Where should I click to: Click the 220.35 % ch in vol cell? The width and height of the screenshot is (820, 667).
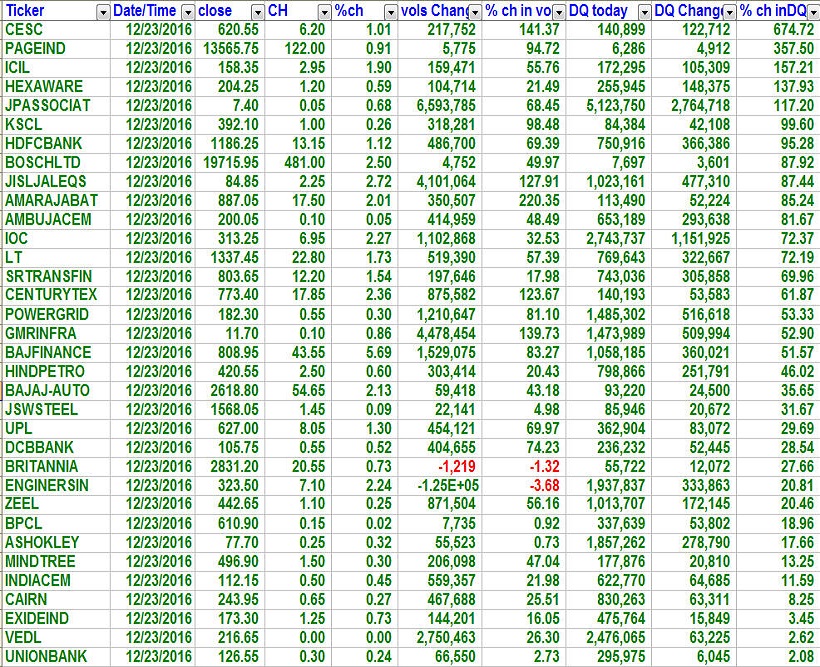(x=524, y=200)
